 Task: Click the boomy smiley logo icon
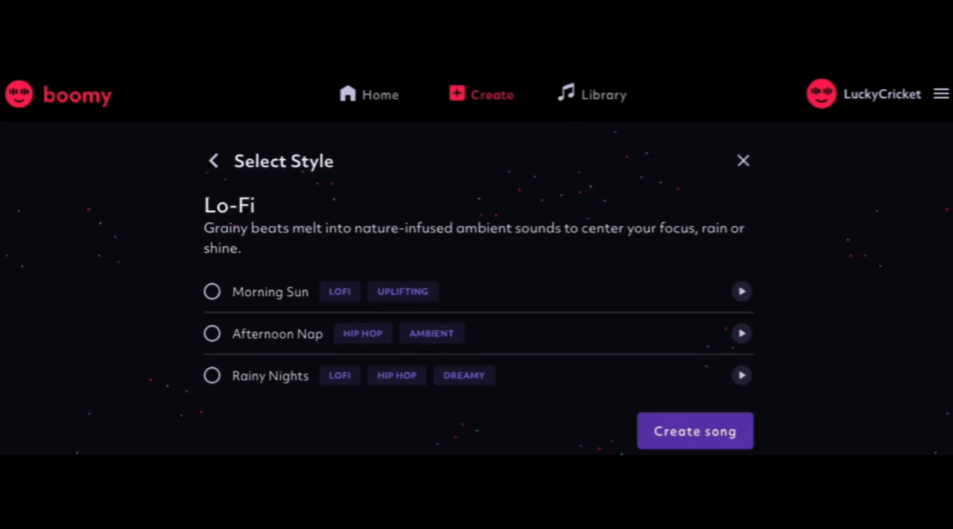tap(19, 94)
